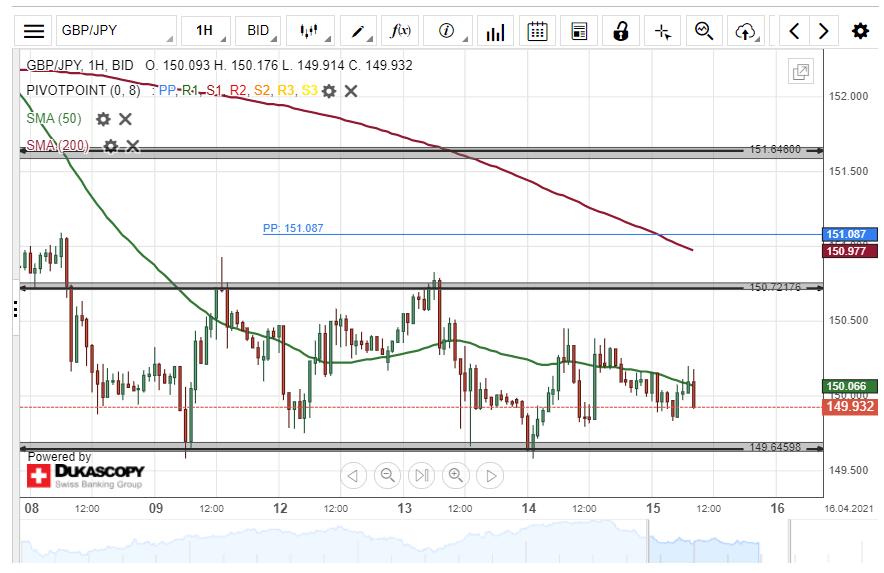Open the cloud upload save menu
884x573 pixels.
pyautogui.click(x=746, y=30)
